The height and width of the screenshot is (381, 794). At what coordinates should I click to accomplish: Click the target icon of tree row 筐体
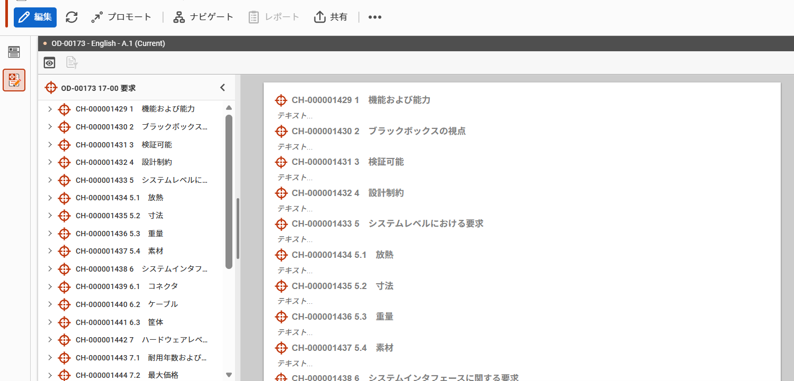click(64, 322)
